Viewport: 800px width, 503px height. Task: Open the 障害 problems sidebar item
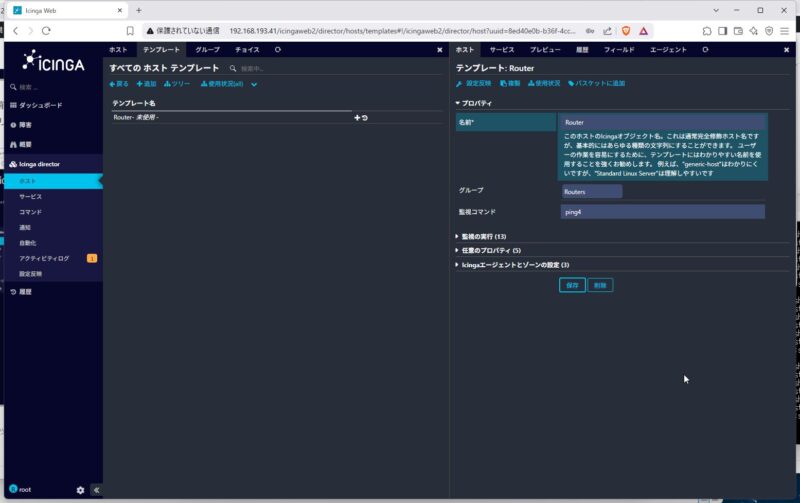click(21, 125)
